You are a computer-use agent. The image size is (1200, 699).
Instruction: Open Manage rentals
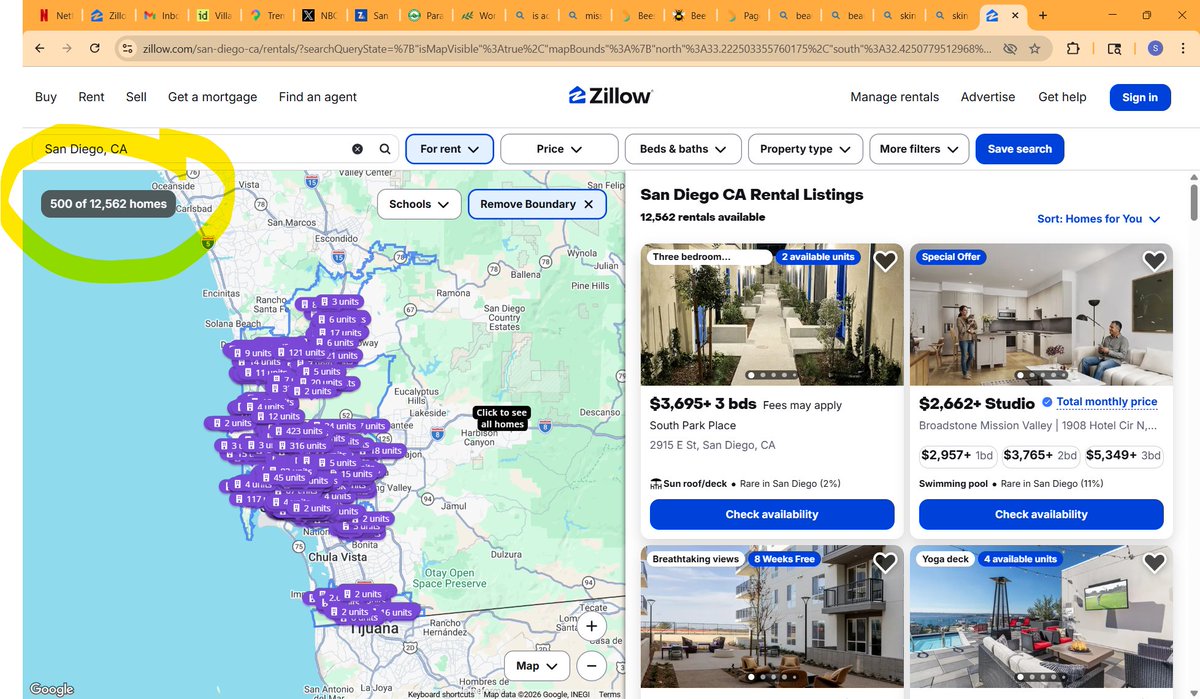tap(894, 97)
